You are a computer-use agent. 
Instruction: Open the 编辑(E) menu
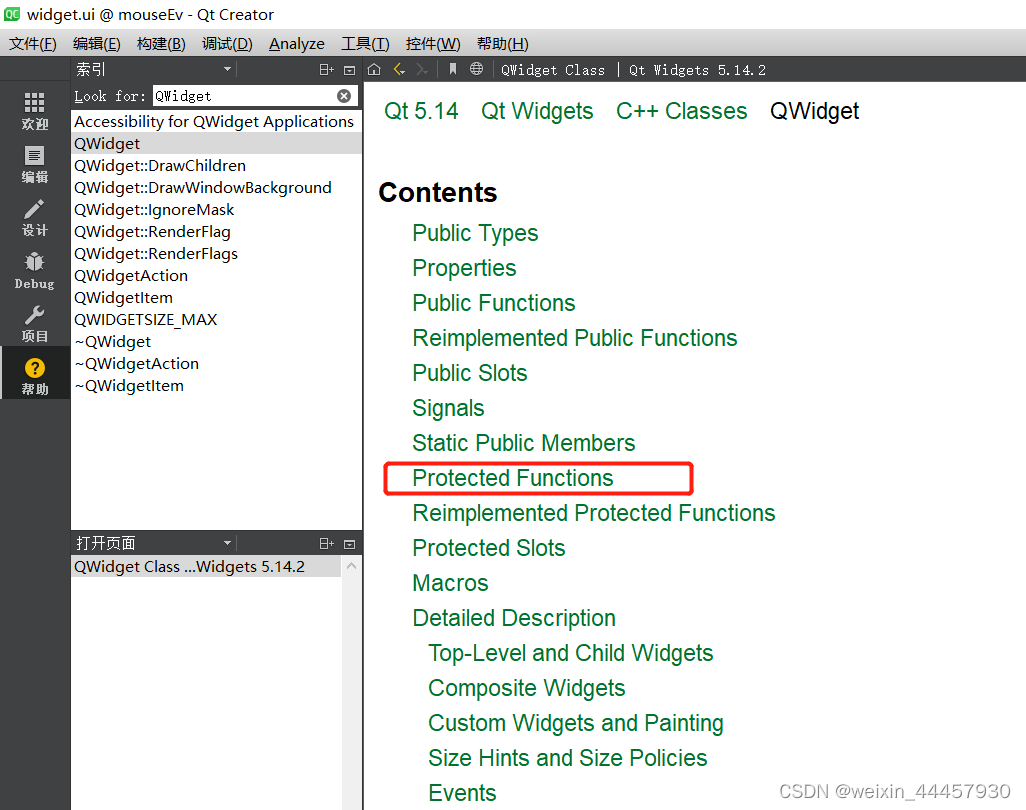click(97, 44)
